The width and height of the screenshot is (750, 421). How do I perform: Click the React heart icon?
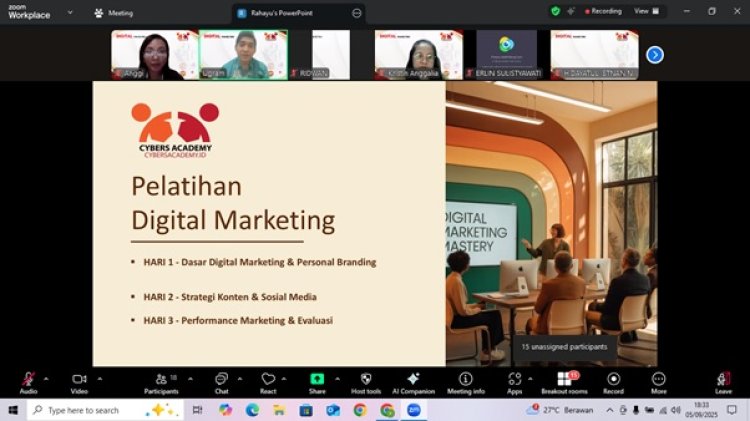pyautogui.click(x=268, y=381)
